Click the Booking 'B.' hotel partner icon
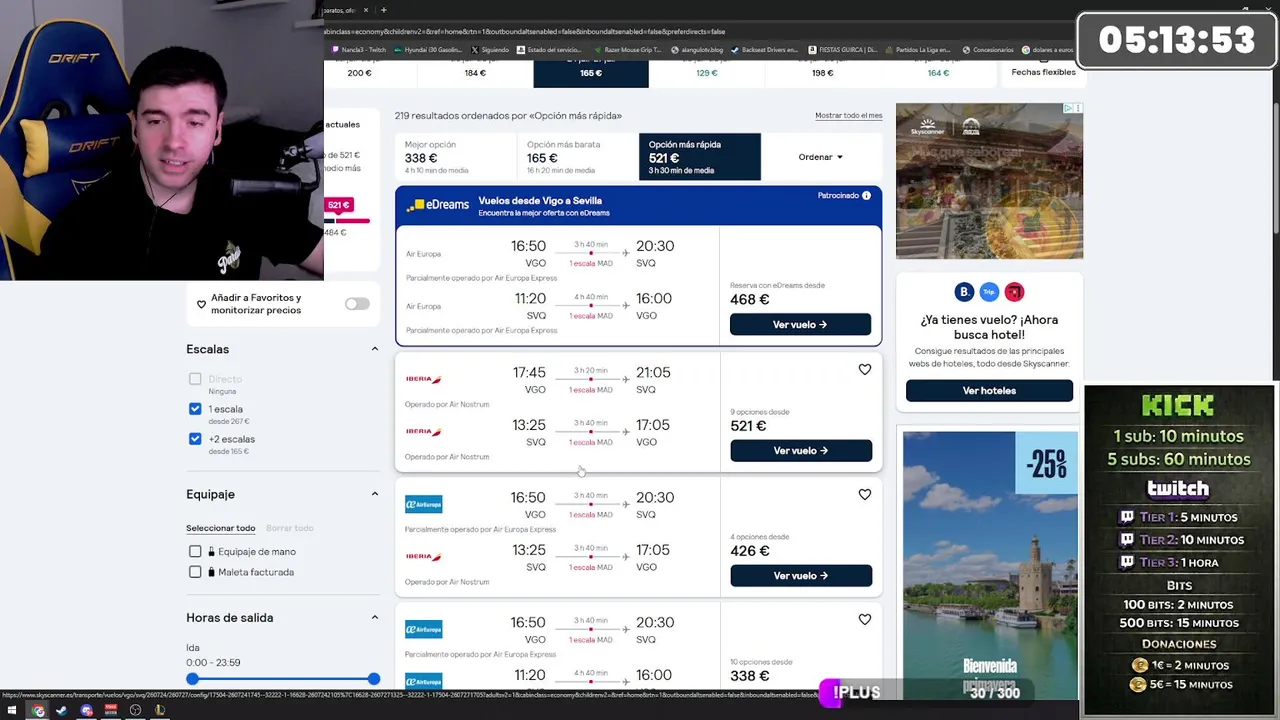The image size is (1280, 720). click(964, 292)
